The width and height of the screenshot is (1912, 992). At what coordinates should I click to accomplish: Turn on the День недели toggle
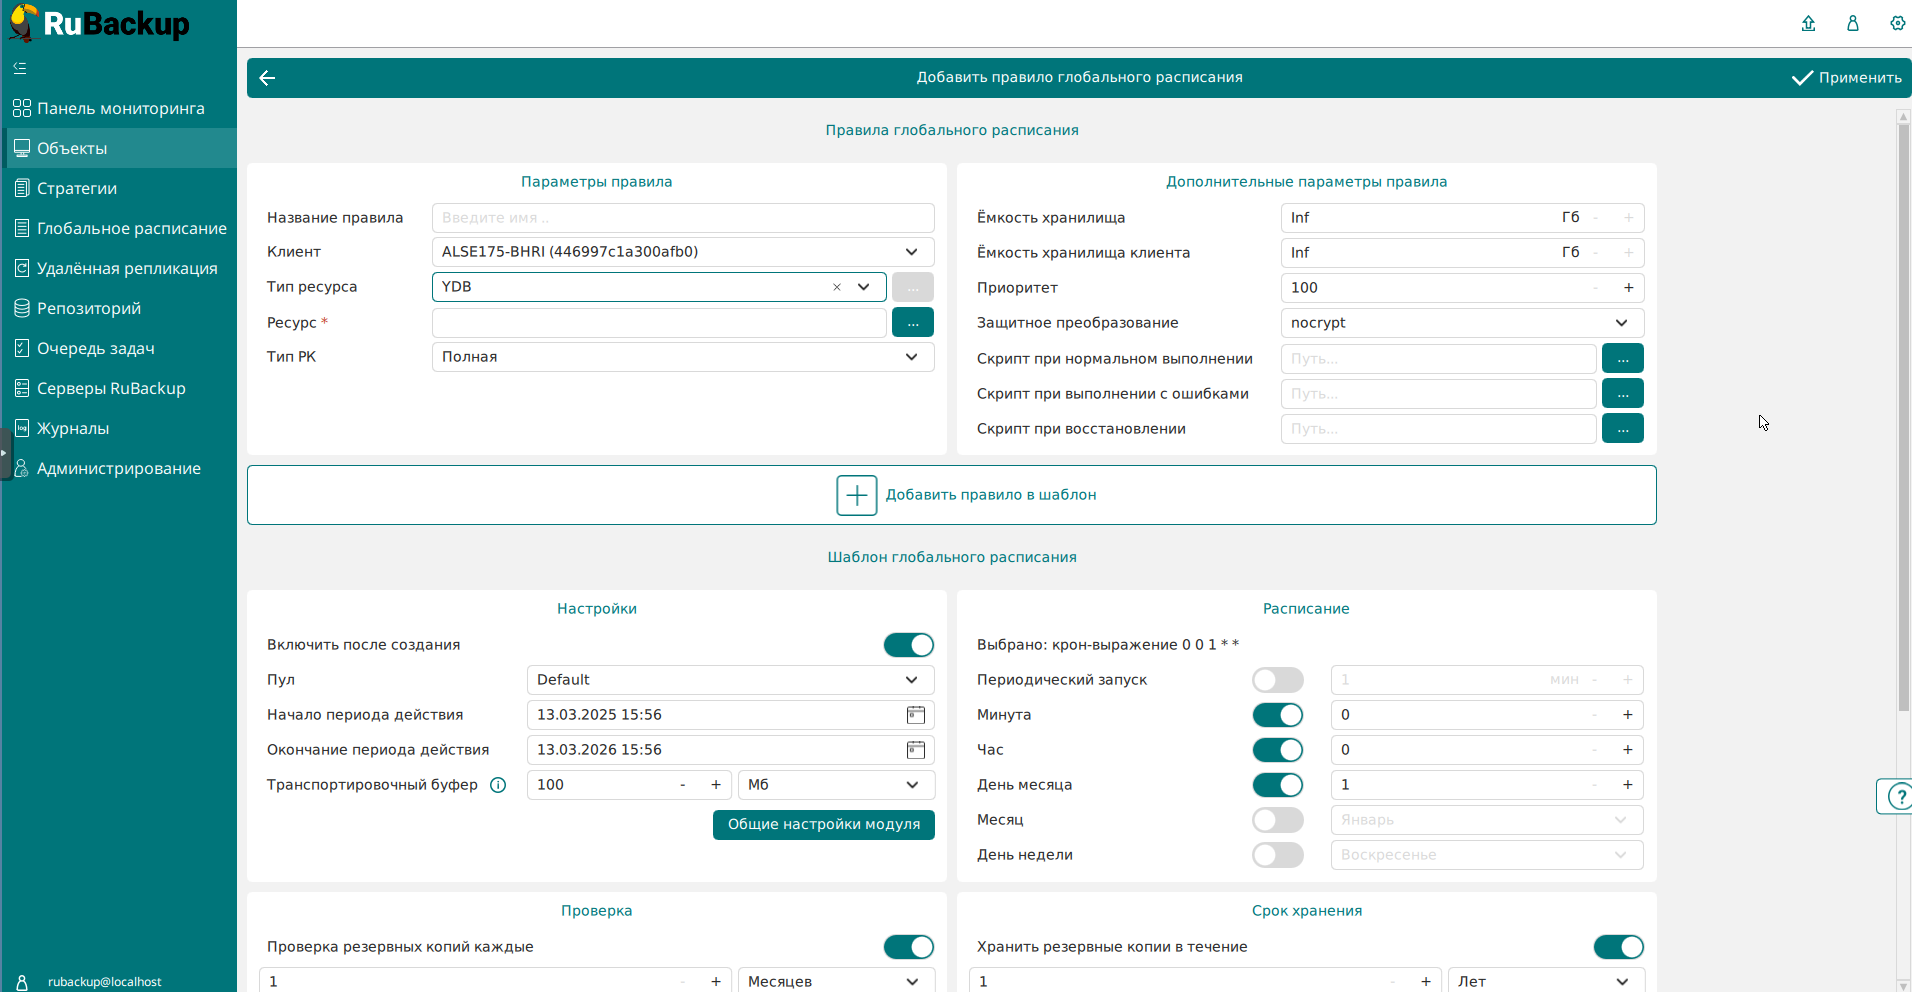click(x=1277, y=855)
